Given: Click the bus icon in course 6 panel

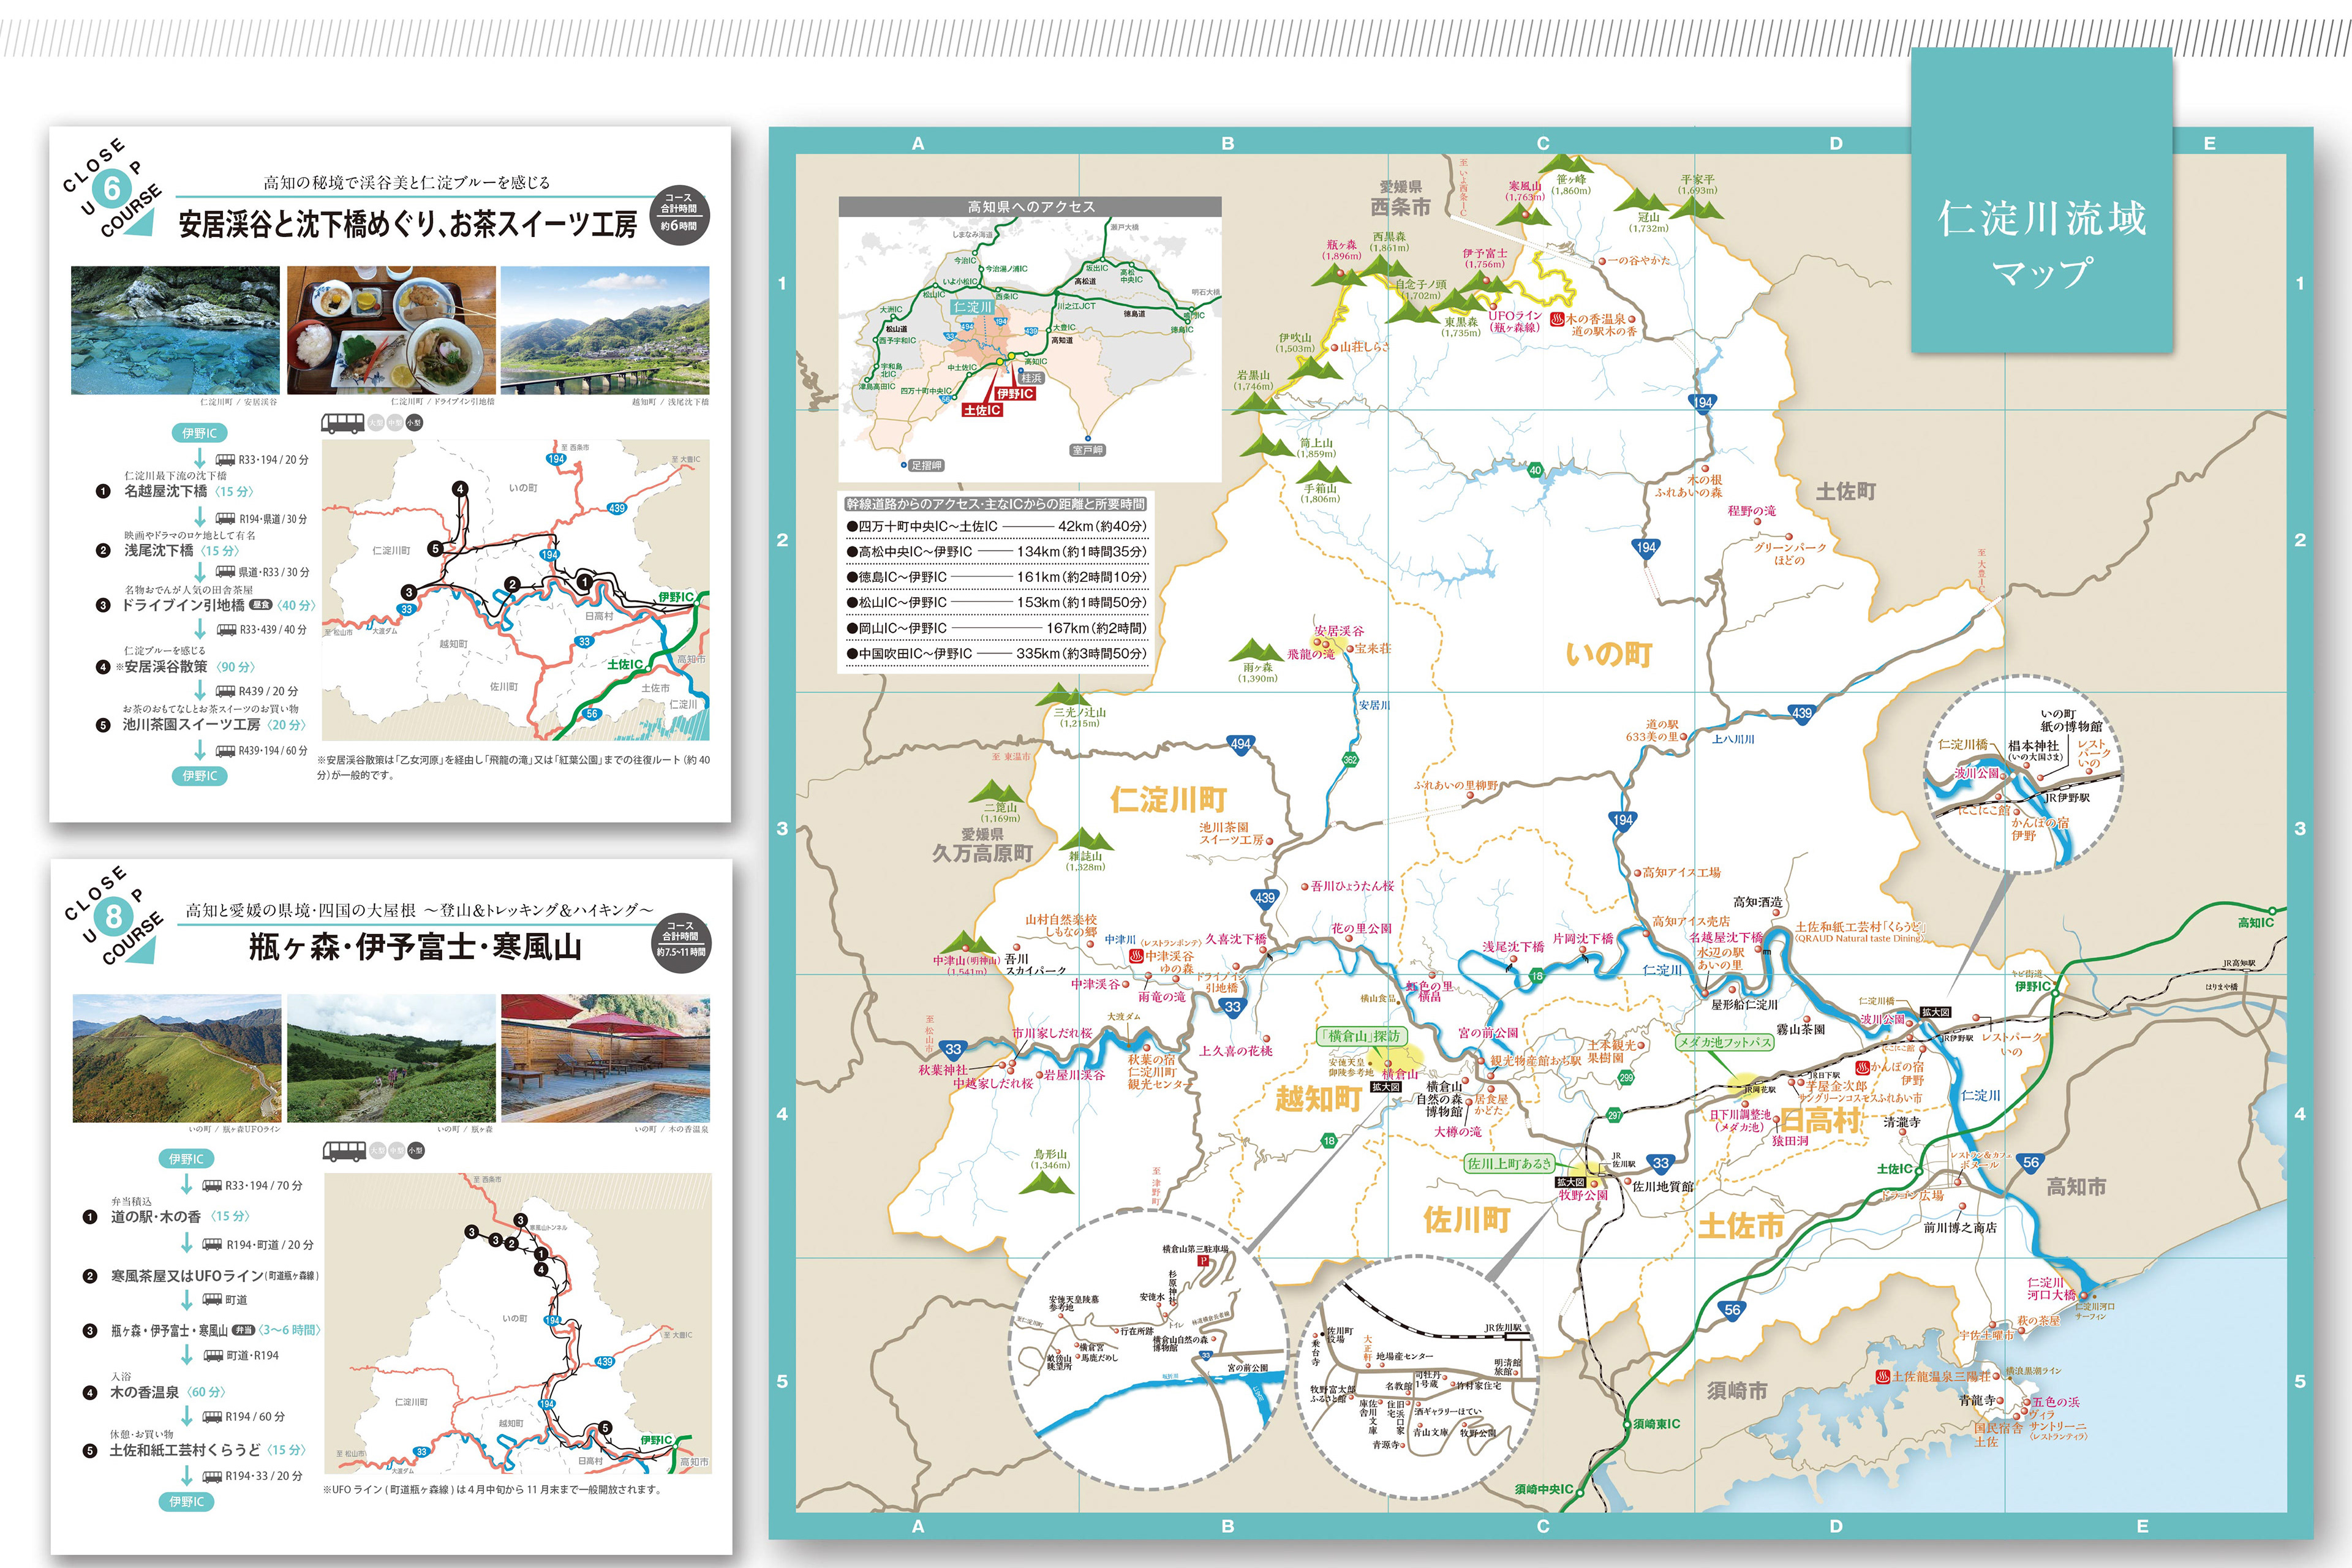Looking at the screenshot, I should pos(342,423).
